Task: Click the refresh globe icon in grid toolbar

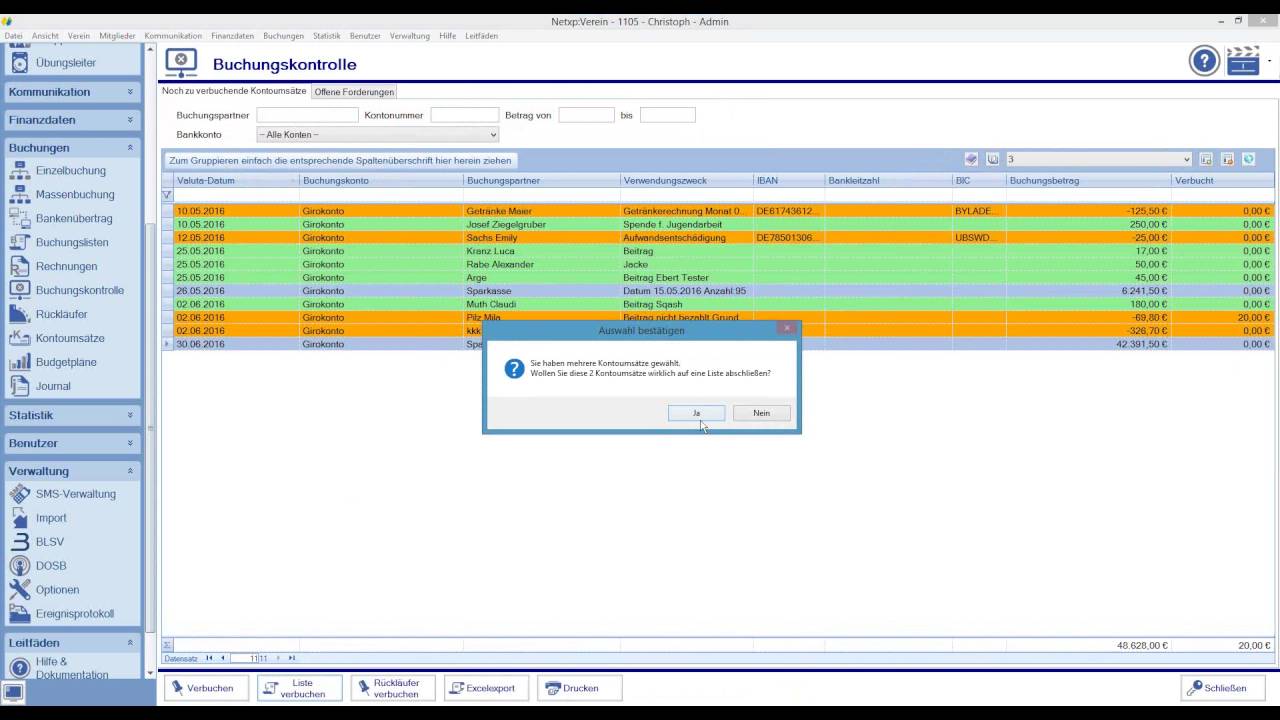Action: coord(1248,159)
